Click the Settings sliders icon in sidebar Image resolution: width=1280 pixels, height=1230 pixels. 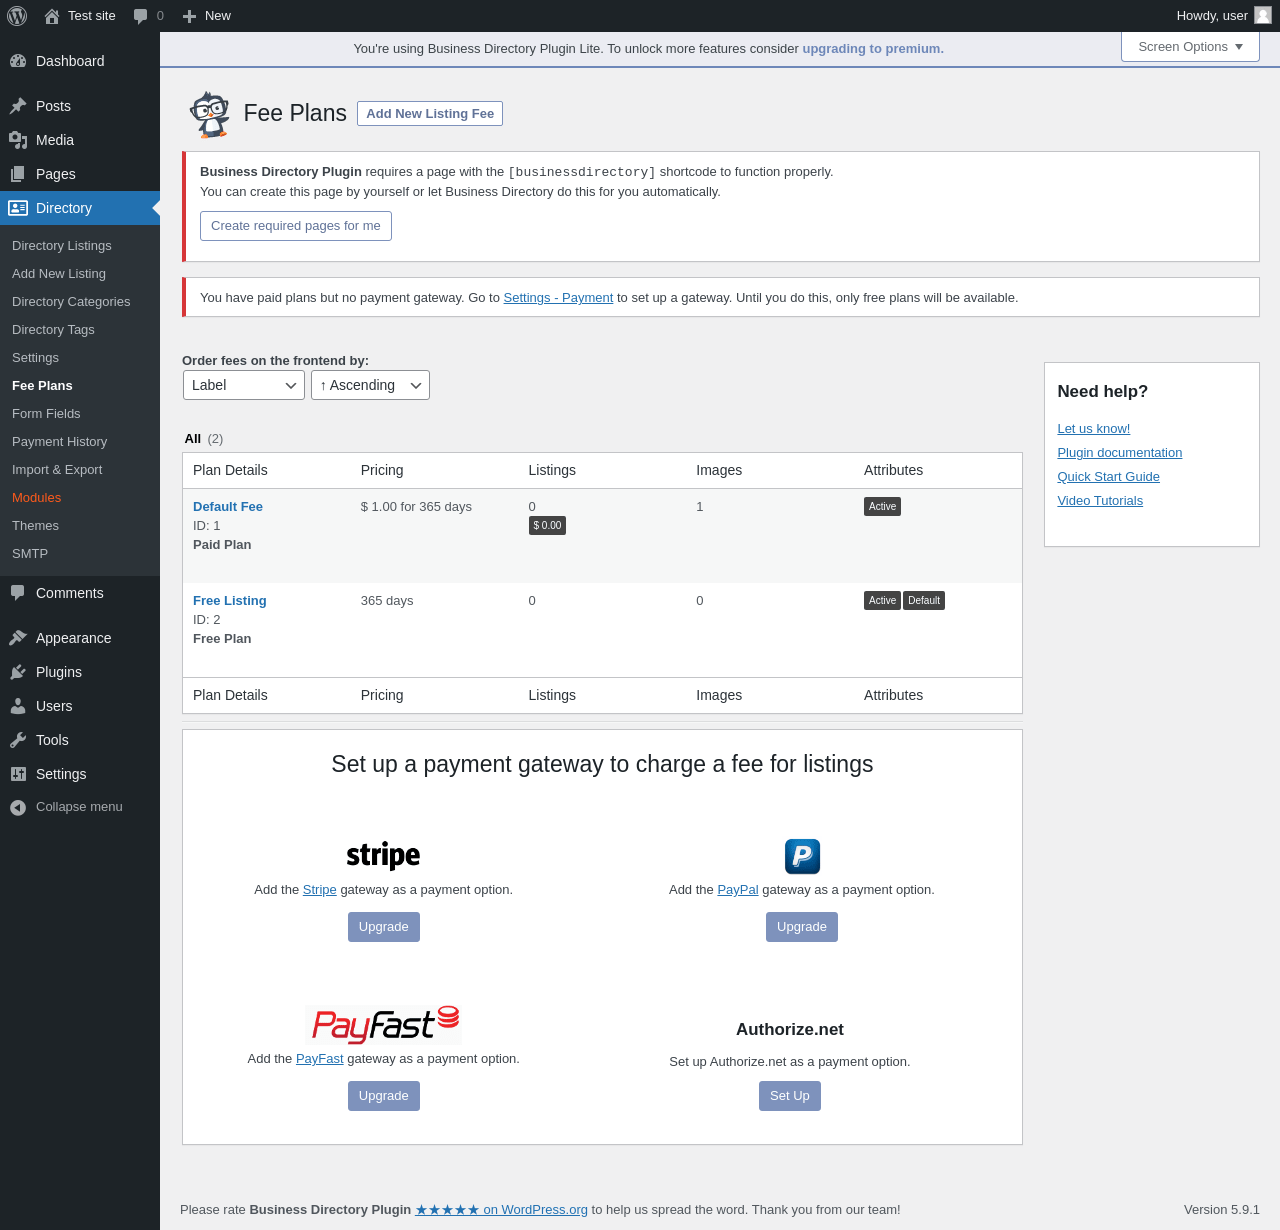(x=18, y=774)
